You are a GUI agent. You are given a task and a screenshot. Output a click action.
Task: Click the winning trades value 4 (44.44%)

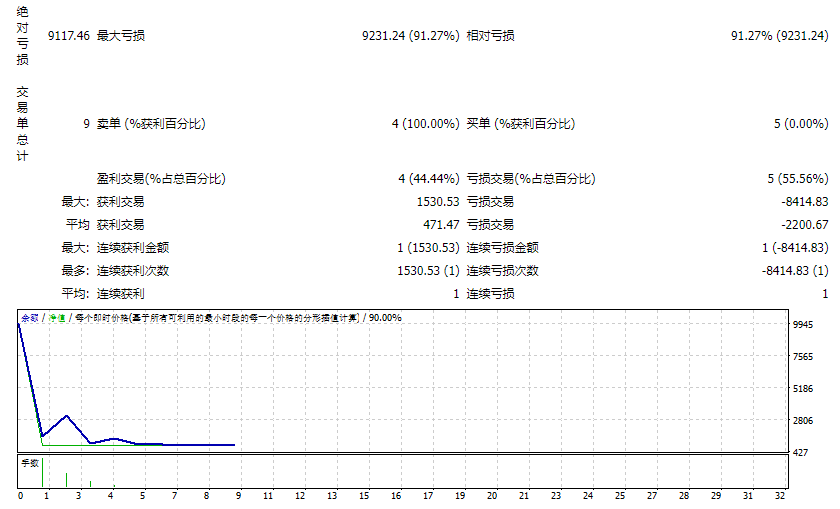point(428,179)
